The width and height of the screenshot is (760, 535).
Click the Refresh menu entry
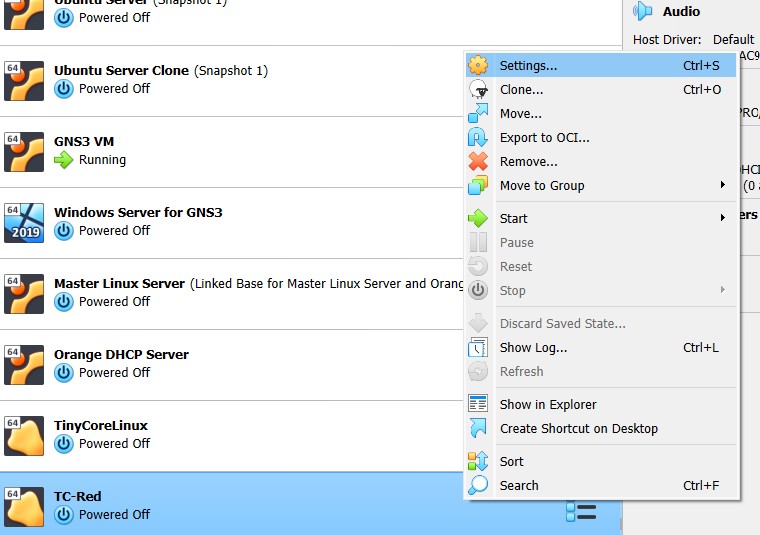601,372
